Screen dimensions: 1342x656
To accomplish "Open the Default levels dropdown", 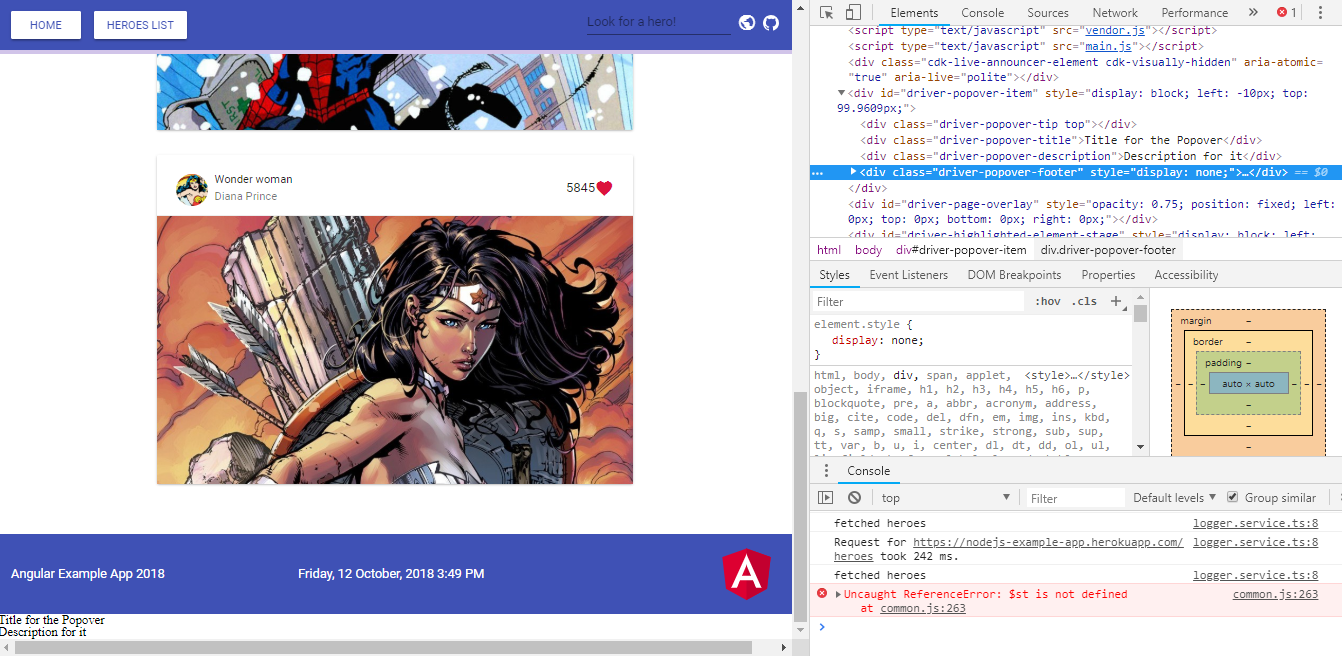I will pyautogui.click(x=1173, y=497).
